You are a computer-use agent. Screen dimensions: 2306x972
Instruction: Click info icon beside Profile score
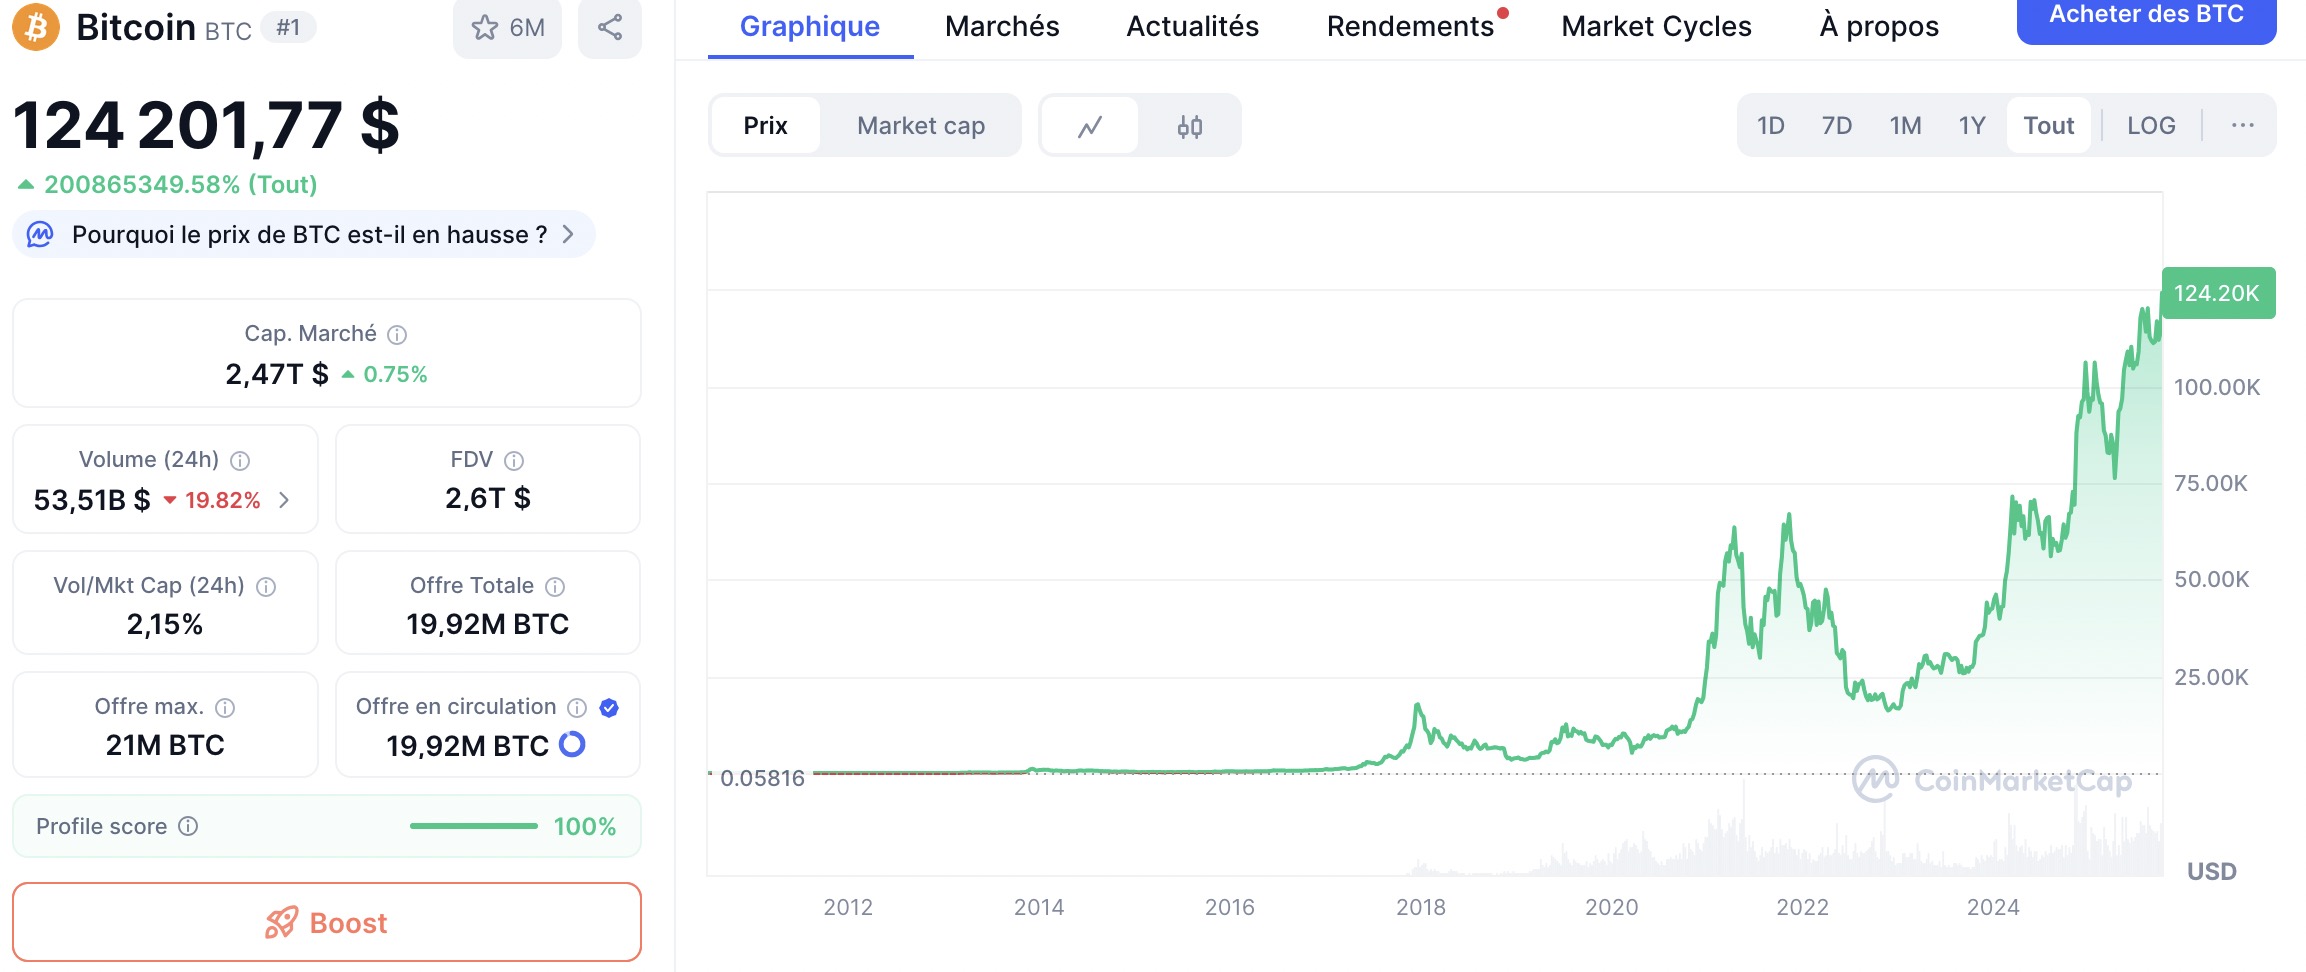point(188,826)
